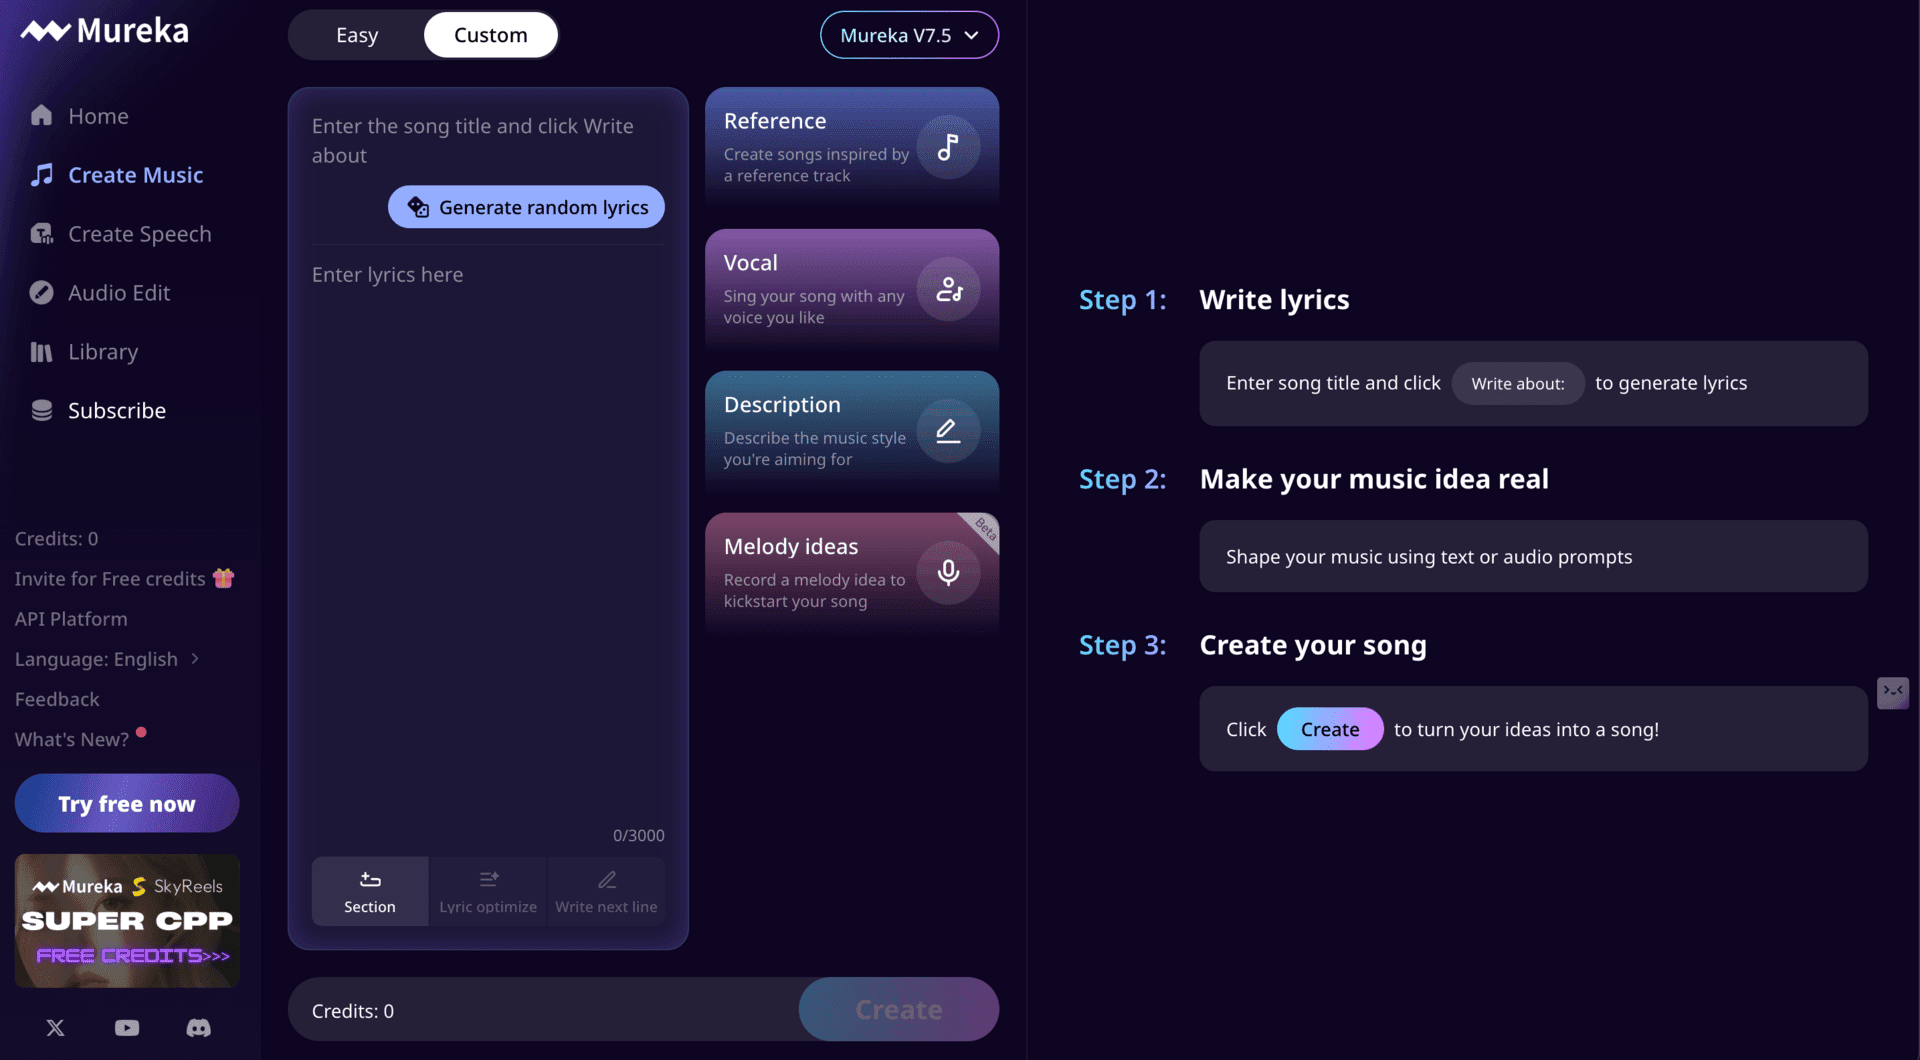Screen dimensions: 1920x1060
Task: Switch to Easy mode
Action: 357,35
